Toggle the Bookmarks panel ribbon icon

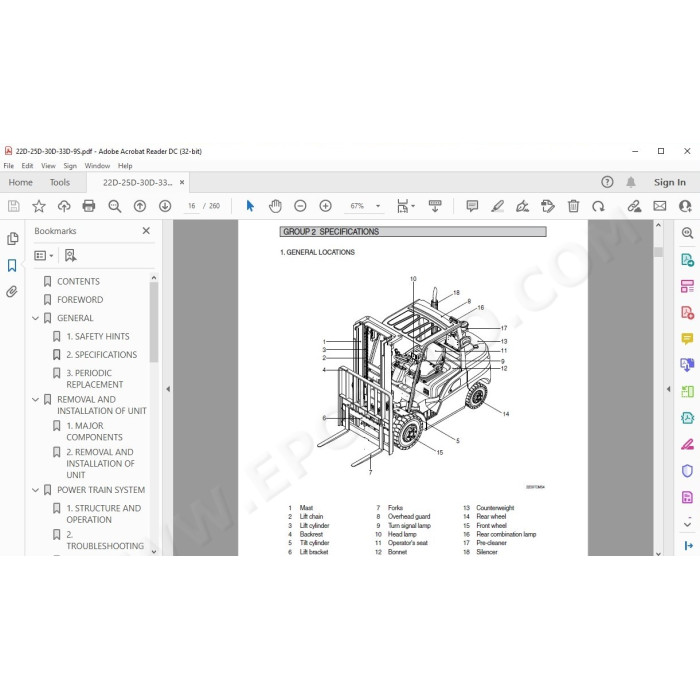[x=12, y=265]
